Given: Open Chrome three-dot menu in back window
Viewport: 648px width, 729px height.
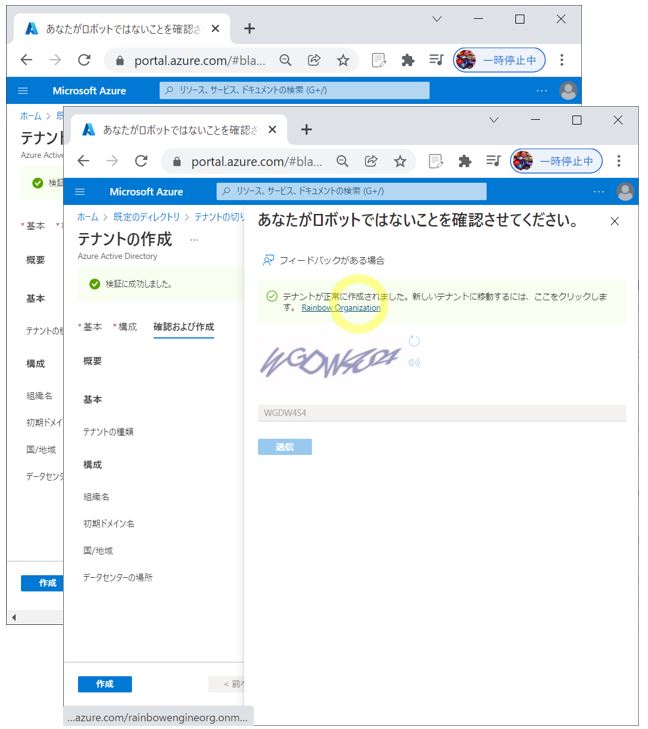Looking at the screenshot, I should (562, 60).
